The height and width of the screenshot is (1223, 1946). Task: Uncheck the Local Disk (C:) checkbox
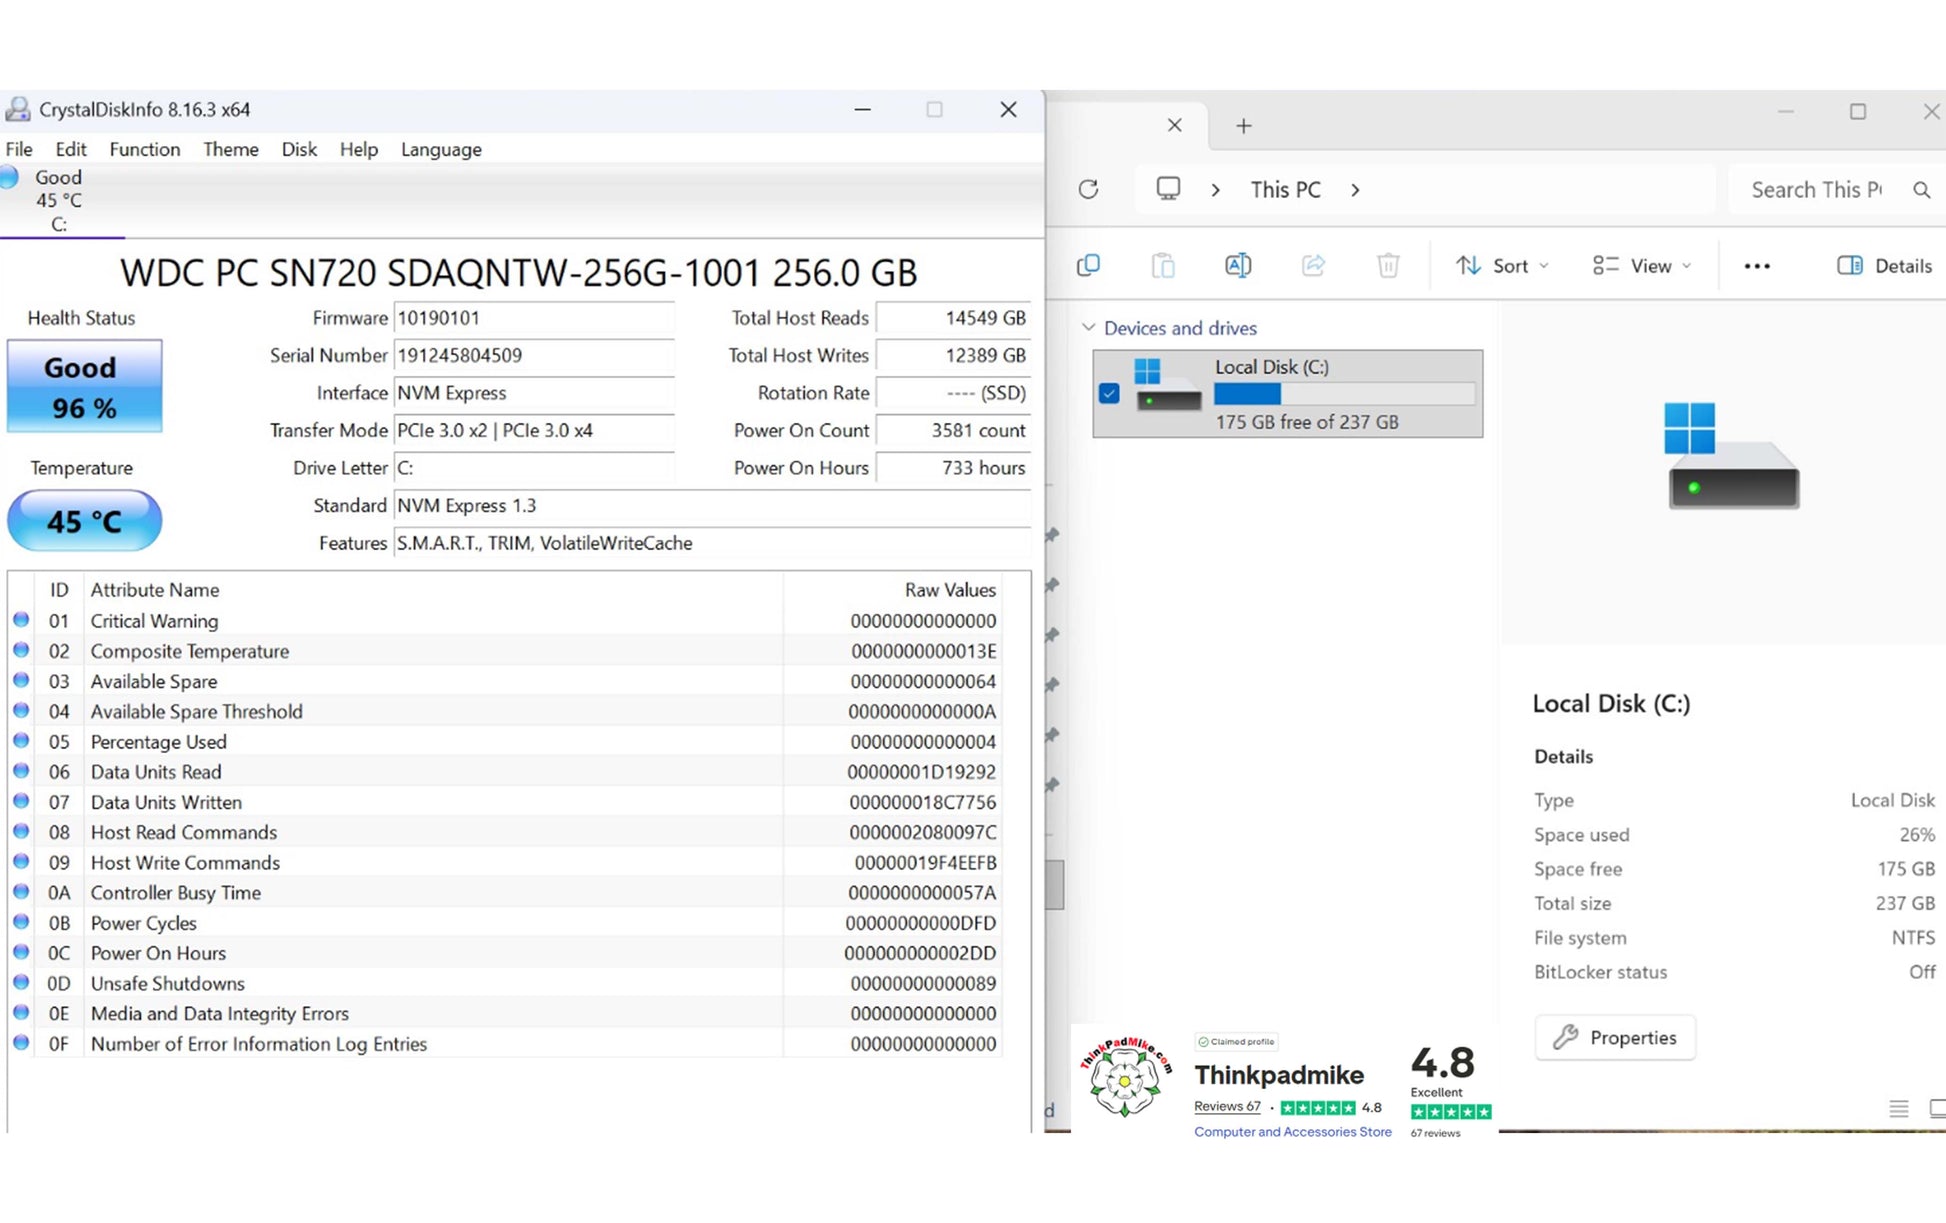[x=1109, y=393]
